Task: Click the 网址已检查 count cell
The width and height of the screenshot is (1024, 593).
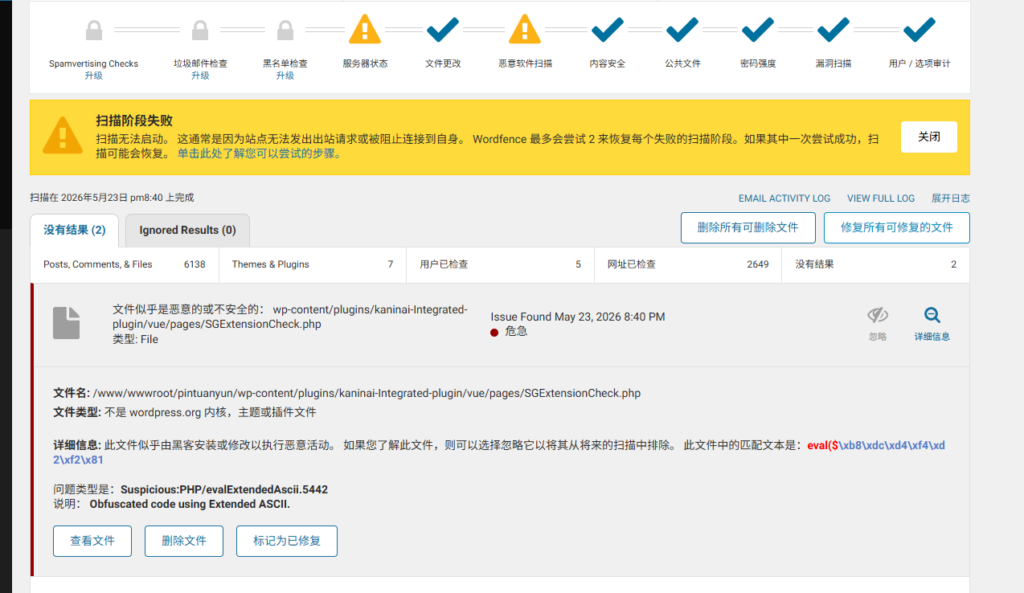Action: (688, 264)
